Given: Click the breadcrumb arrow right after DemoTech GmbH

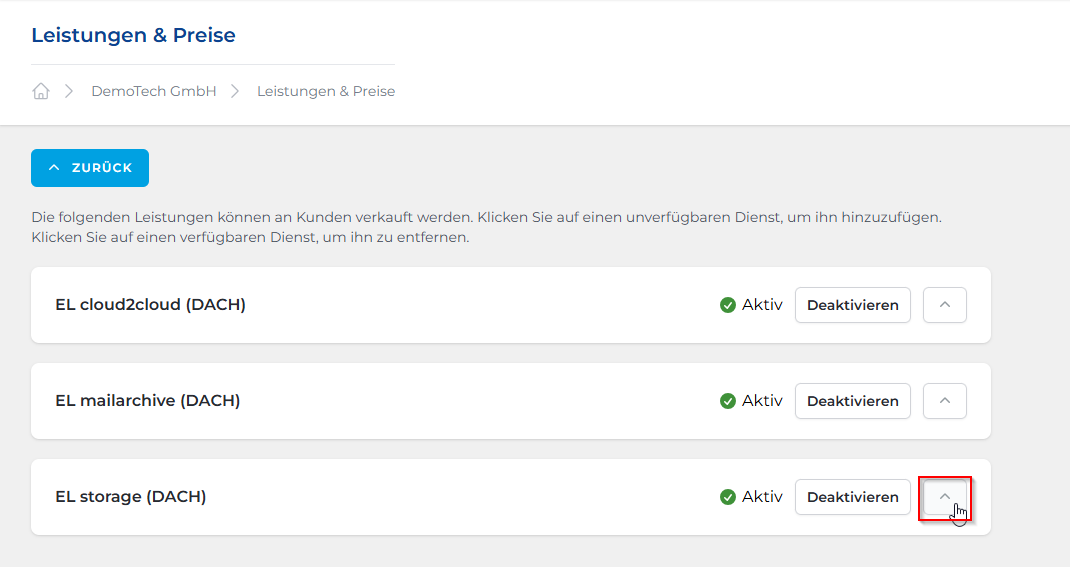Looking at the screenshot, I should 236,91.
